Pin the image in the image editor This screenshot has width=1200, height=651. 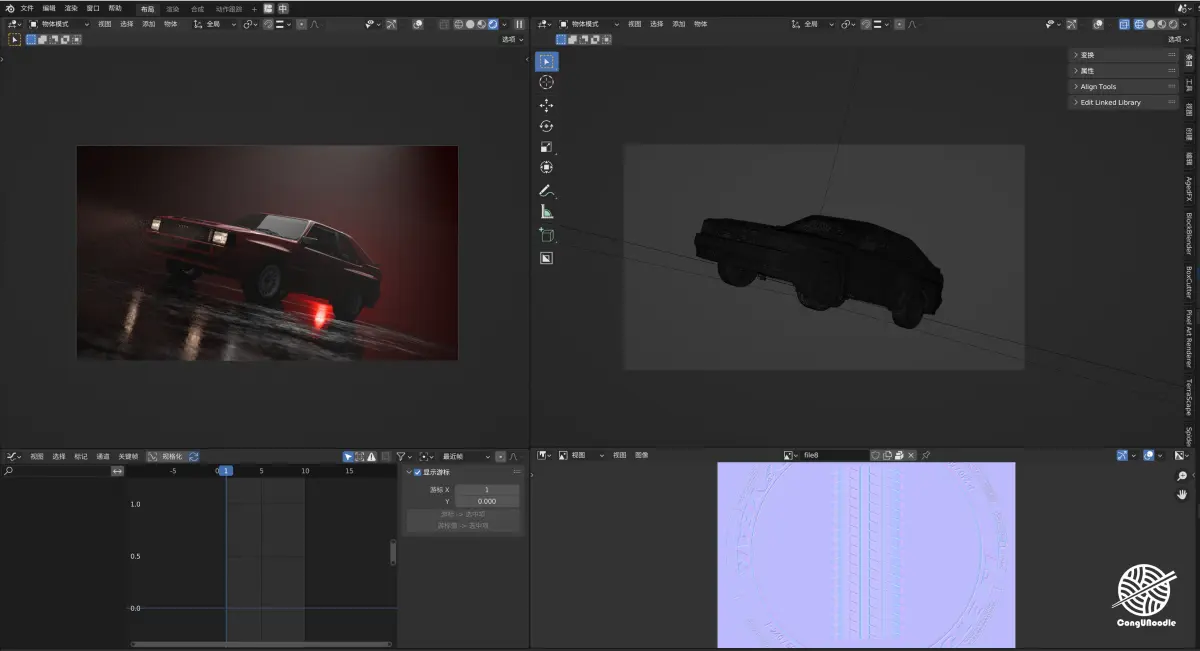coord(925,455)
